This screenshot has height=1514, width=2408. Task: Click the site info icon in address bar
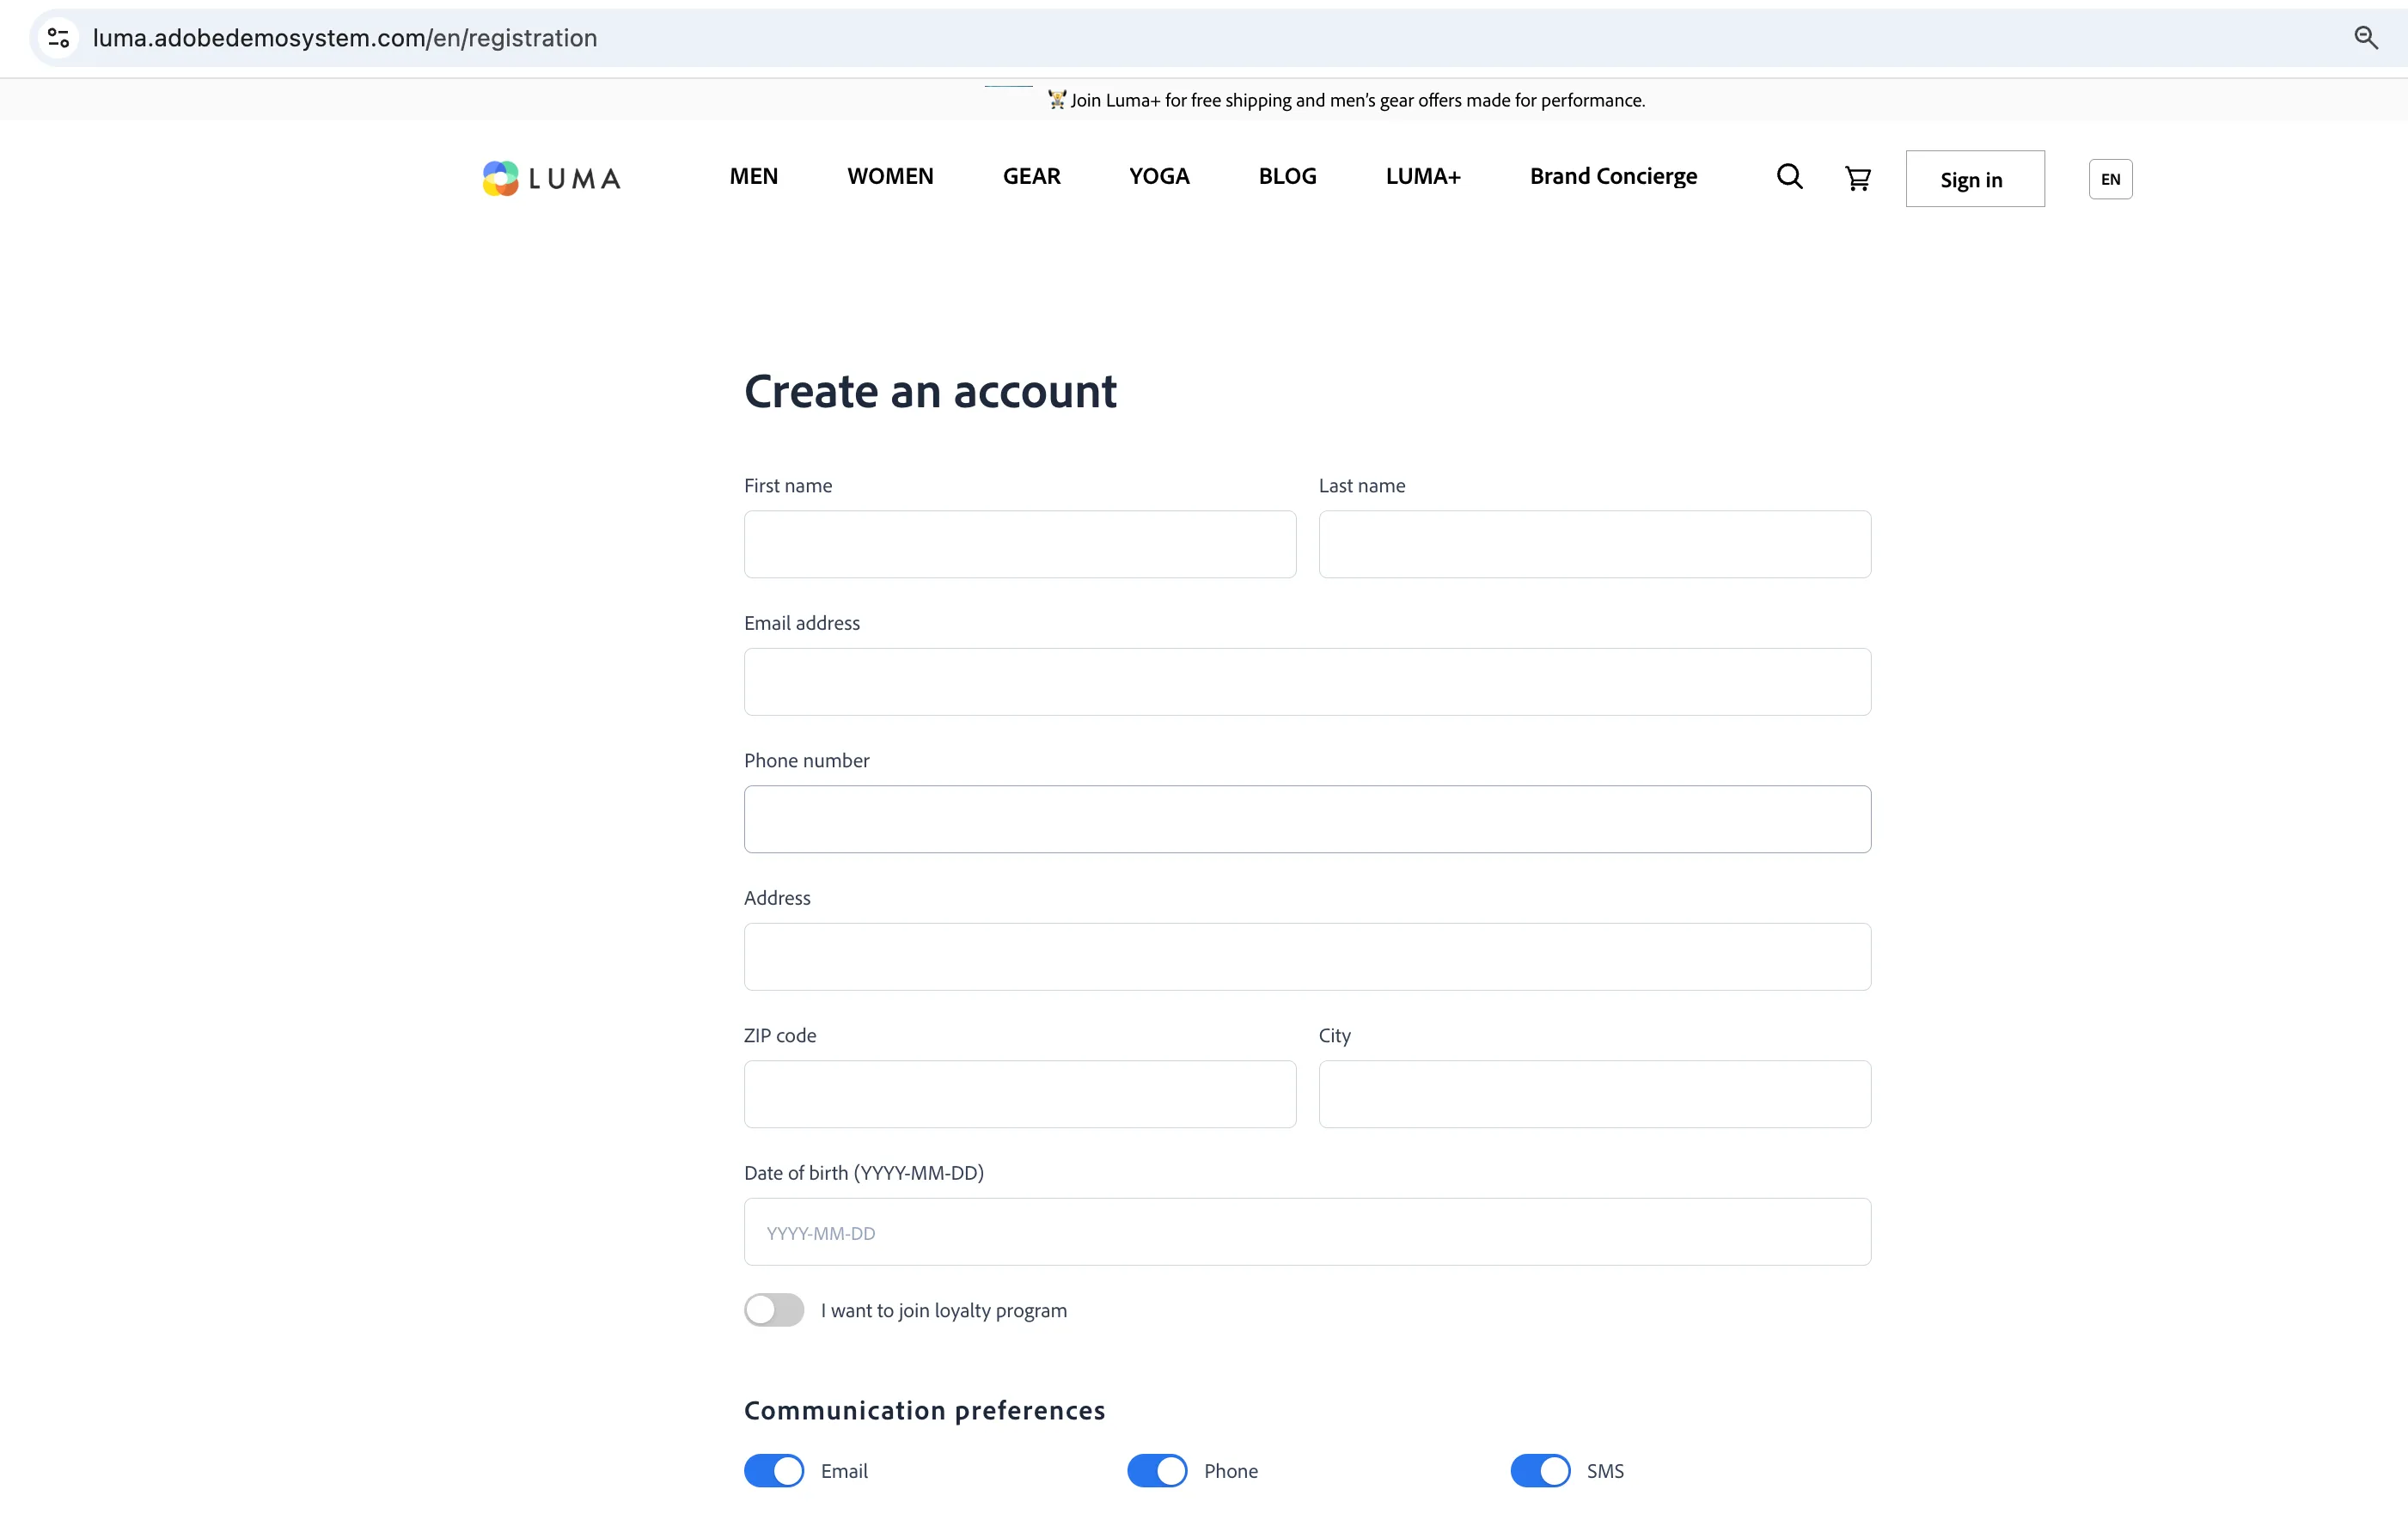coord(59,38)
